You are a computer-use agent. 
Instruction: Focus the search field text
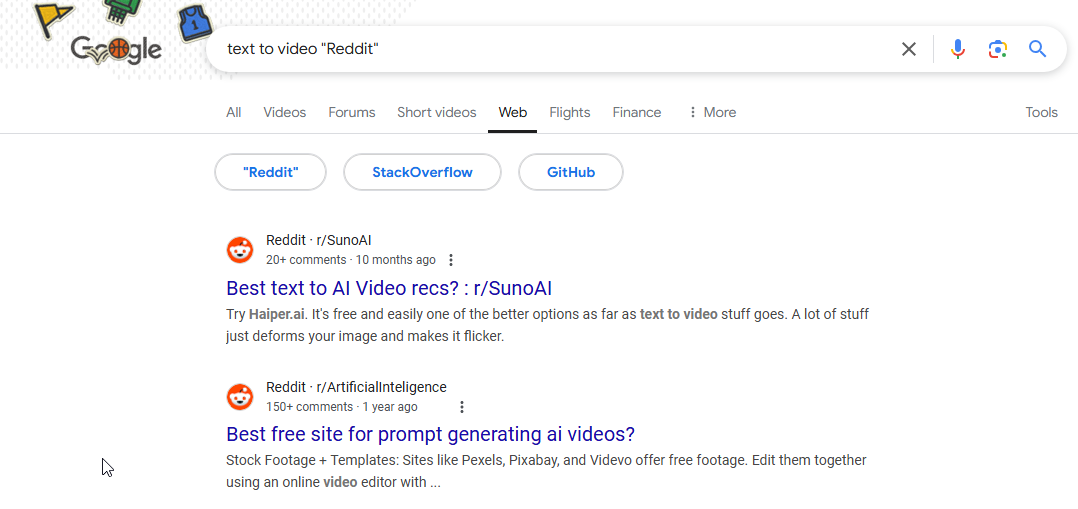[303, 49]
